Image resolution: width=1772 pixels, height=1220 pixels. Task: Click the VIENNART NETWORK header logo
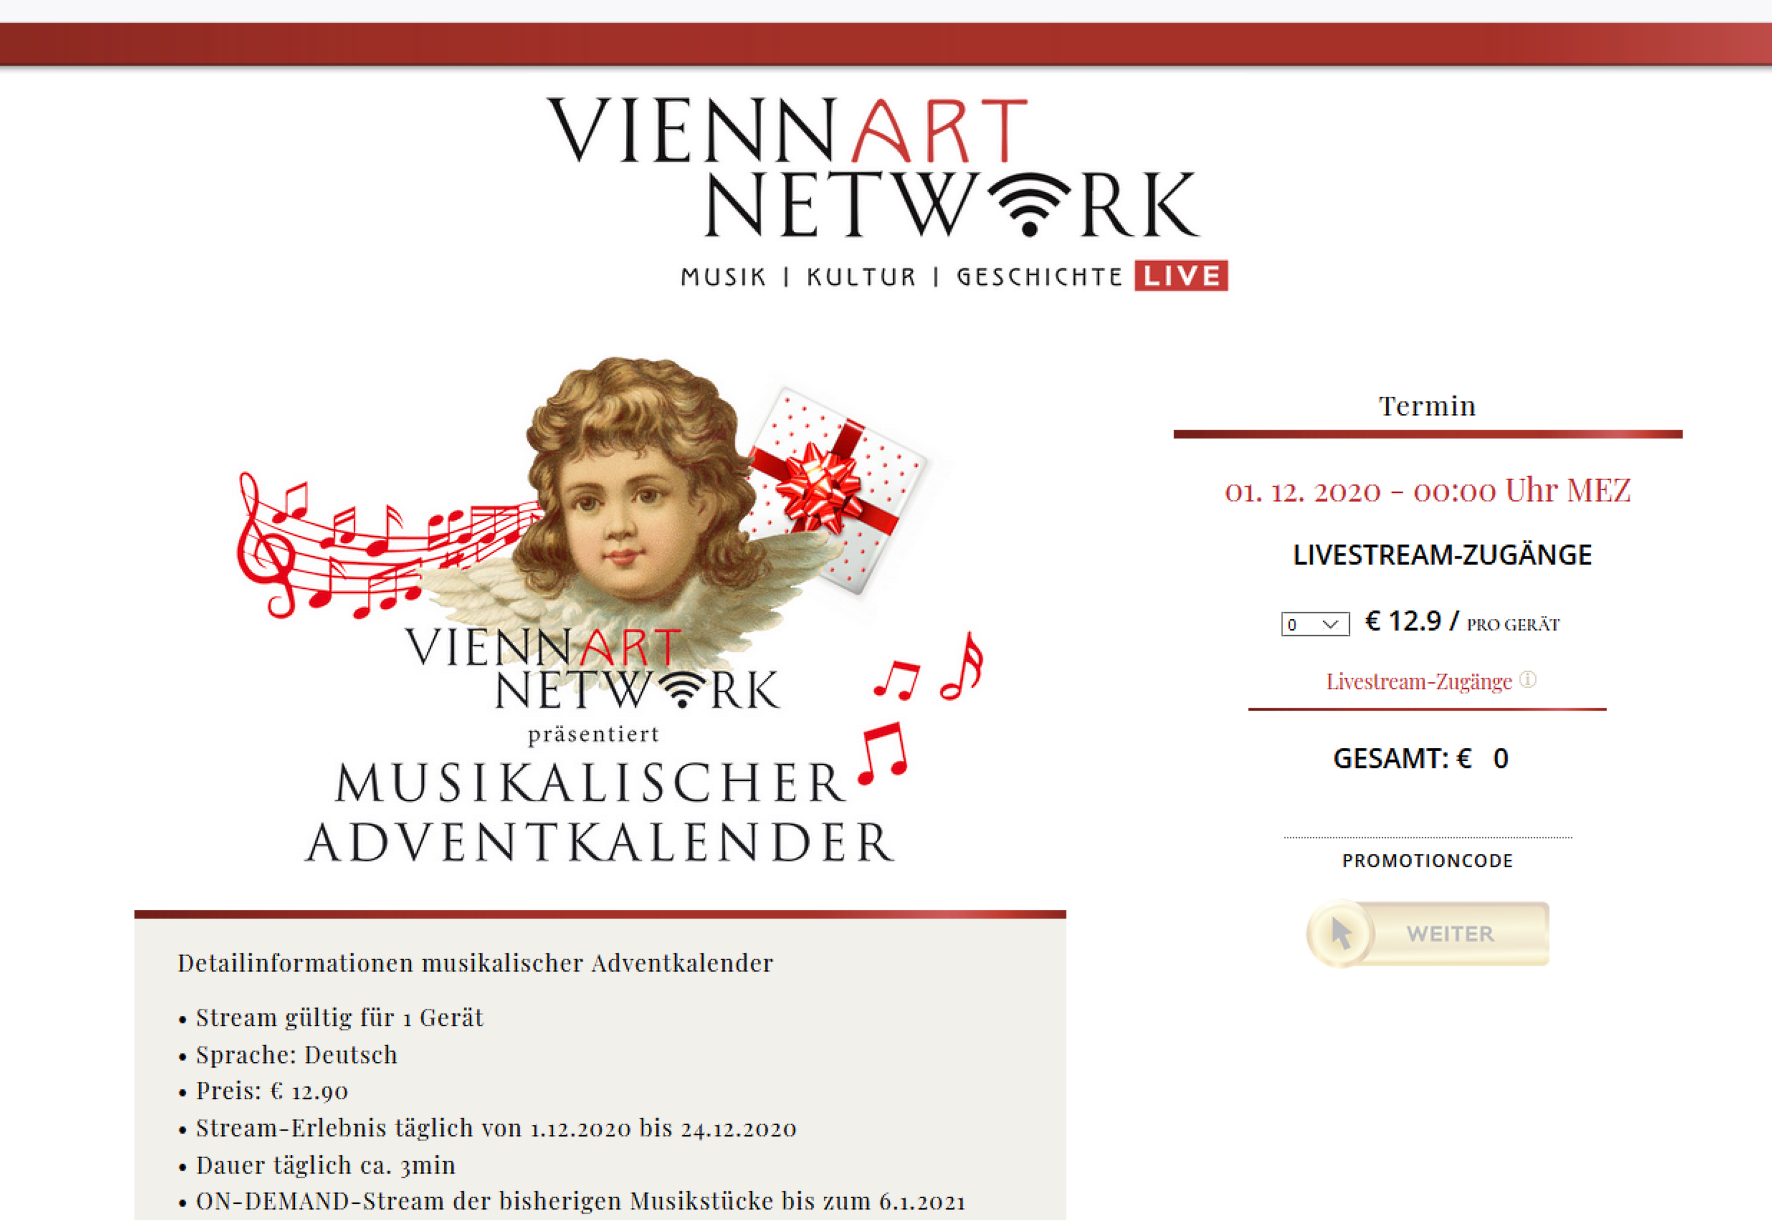click(887, 192)
